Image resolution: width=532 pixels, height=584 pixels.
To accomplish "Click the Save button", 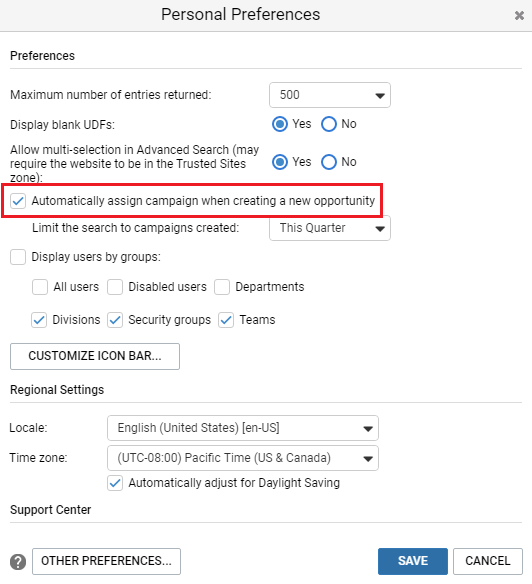I will point(413,561).
